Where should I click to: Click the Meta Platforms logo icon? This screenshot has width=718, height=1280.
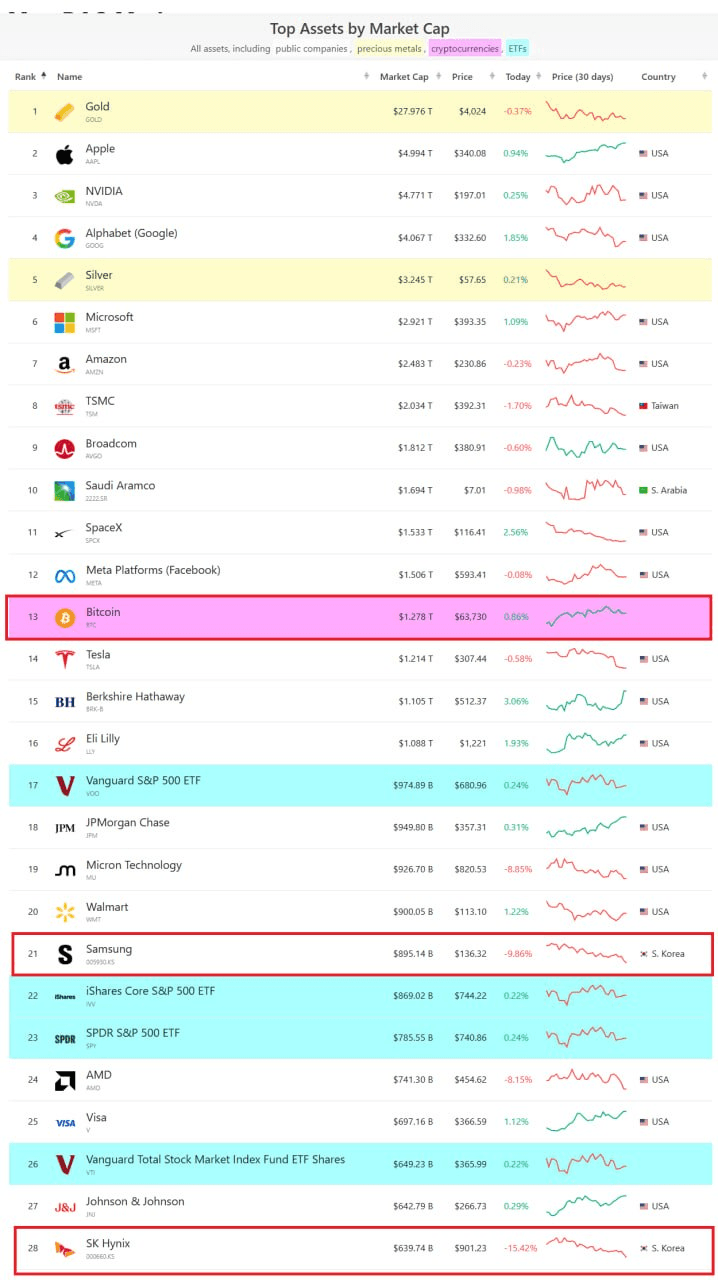65,575
